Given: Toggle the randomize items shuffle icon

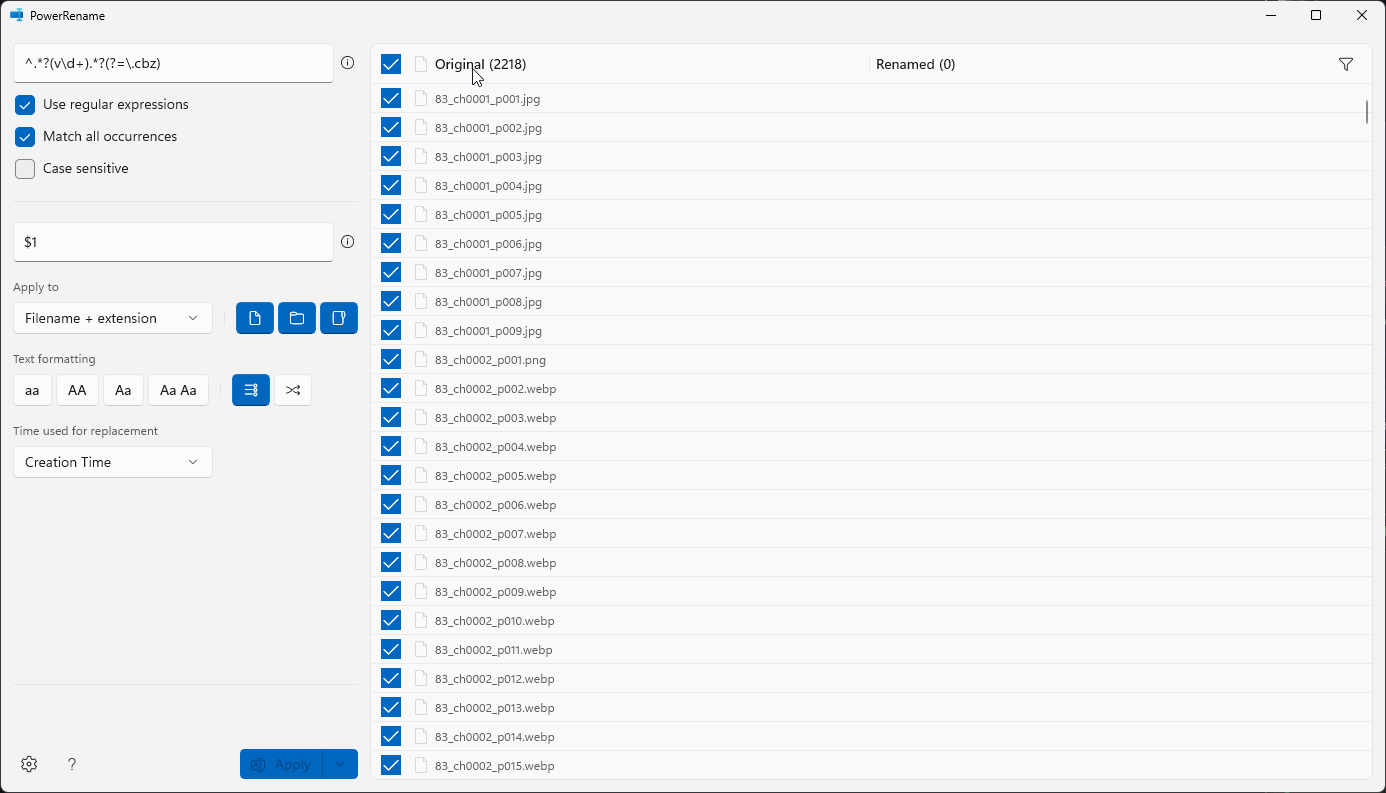Looking at the screenshot, I should click(293, 390).
